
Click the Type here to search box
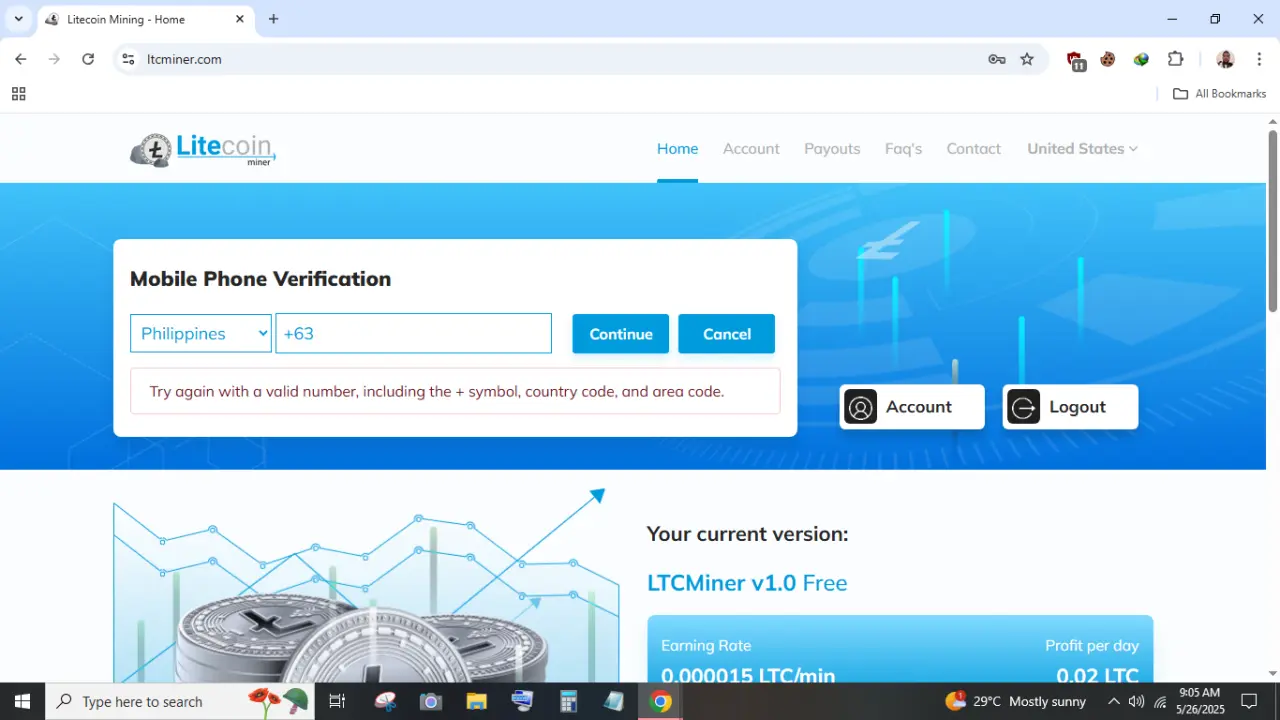click(180, 701)
